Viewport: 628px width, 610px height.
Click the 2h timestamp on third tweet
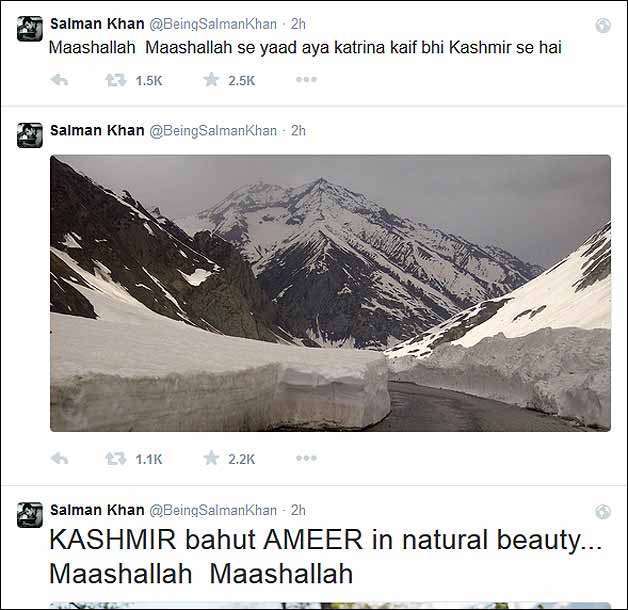click(298, 510)
